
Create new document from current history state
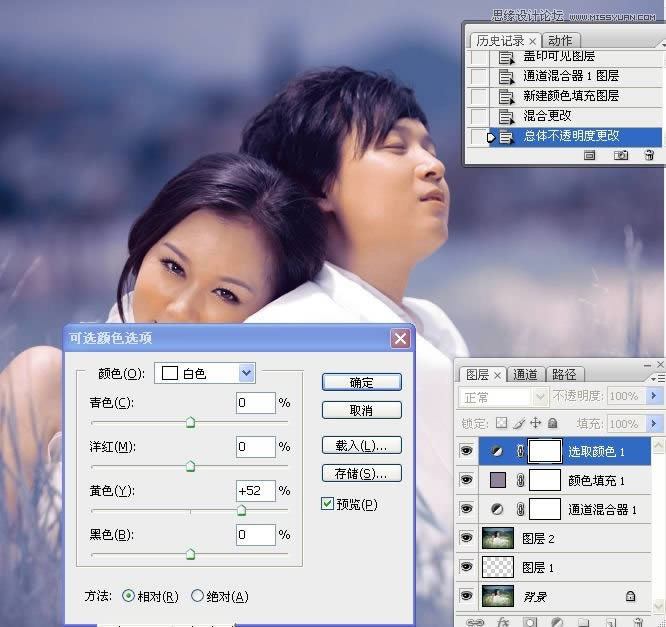pyautogui.click(x=590, y=155)
